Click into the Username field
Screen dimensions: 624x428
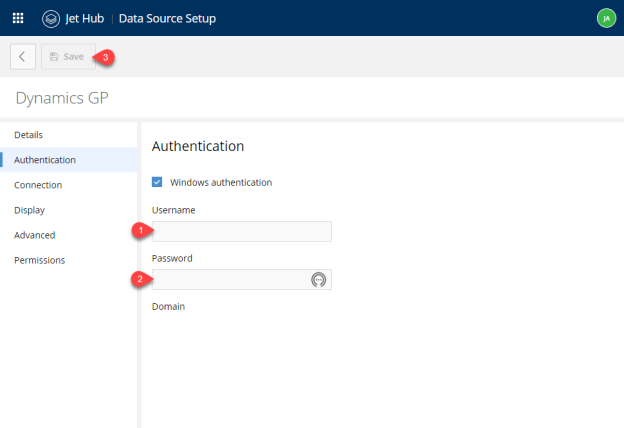tap(242, 231)
